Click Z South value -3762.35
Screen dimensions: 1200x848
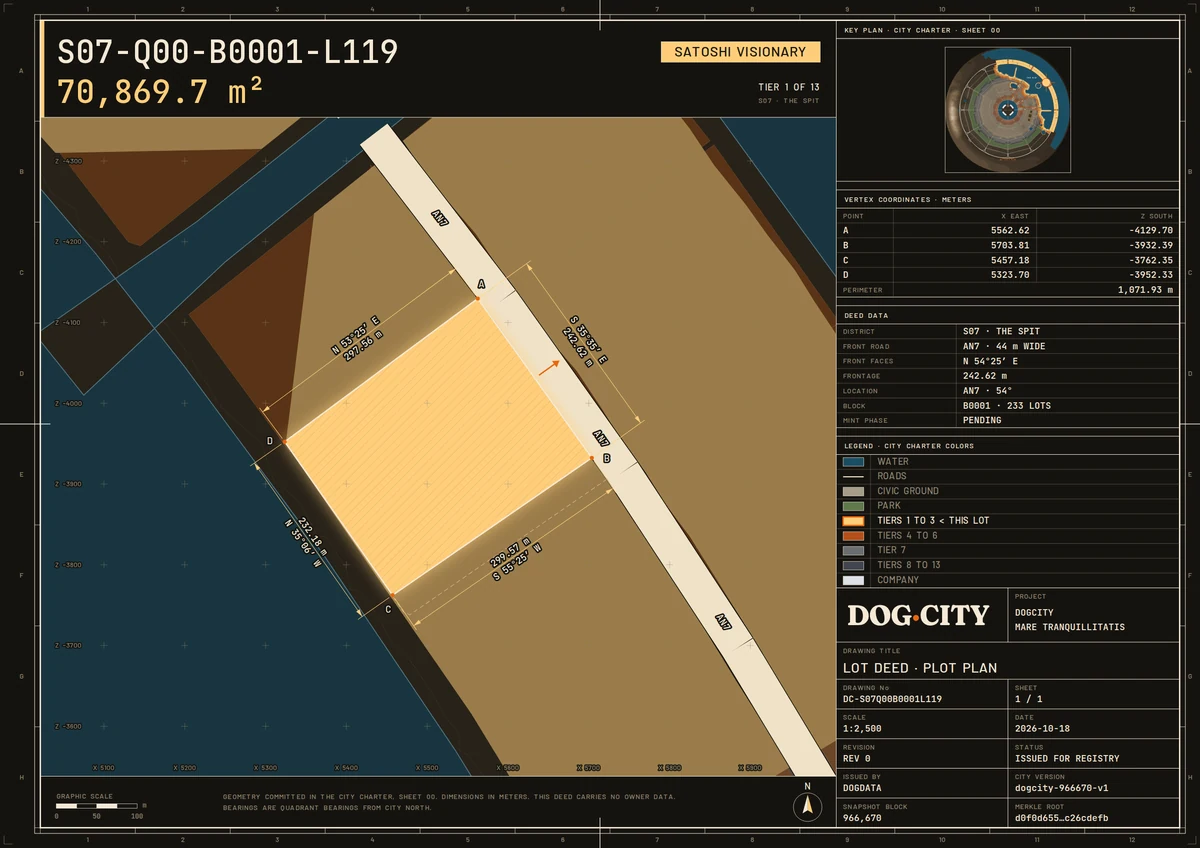pos(1150,260)
